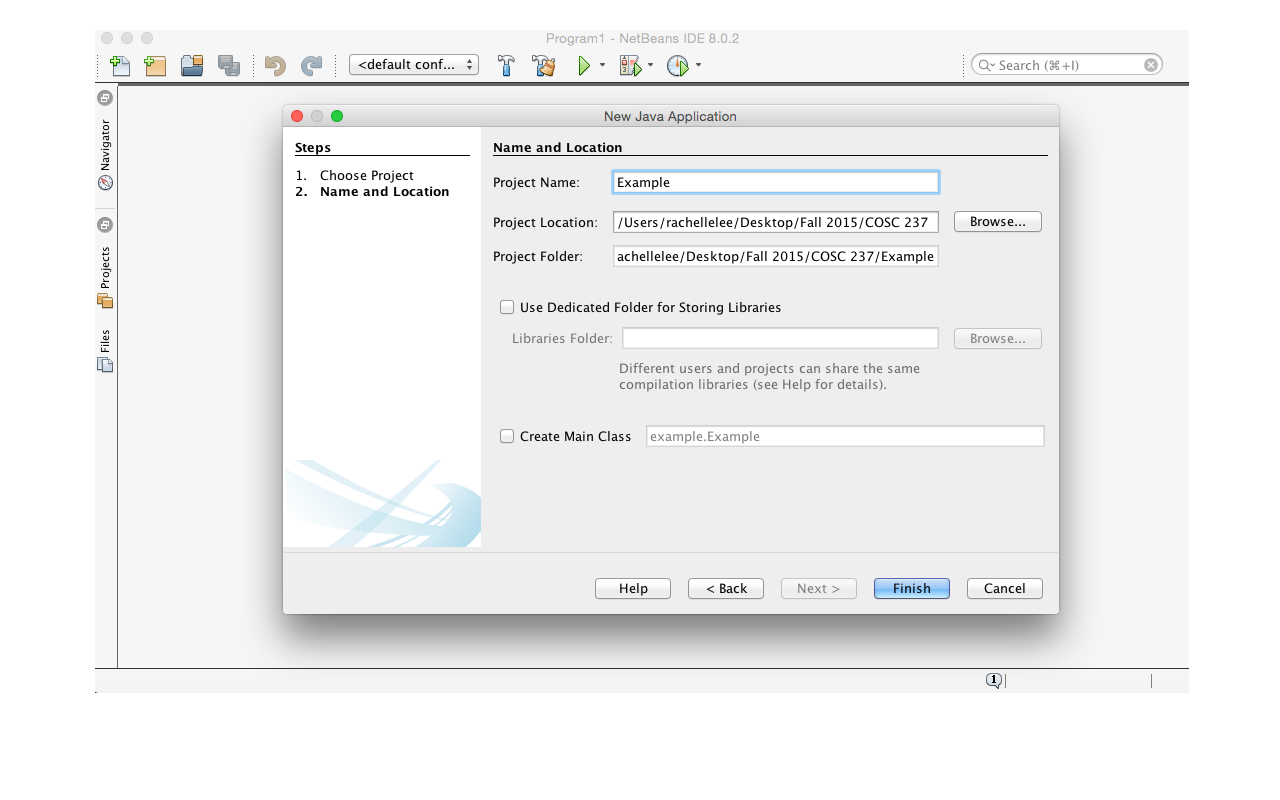This screenshot has width=1280, height=800.
Task: Run the project with the green play icon
Action: coord(586,65)
